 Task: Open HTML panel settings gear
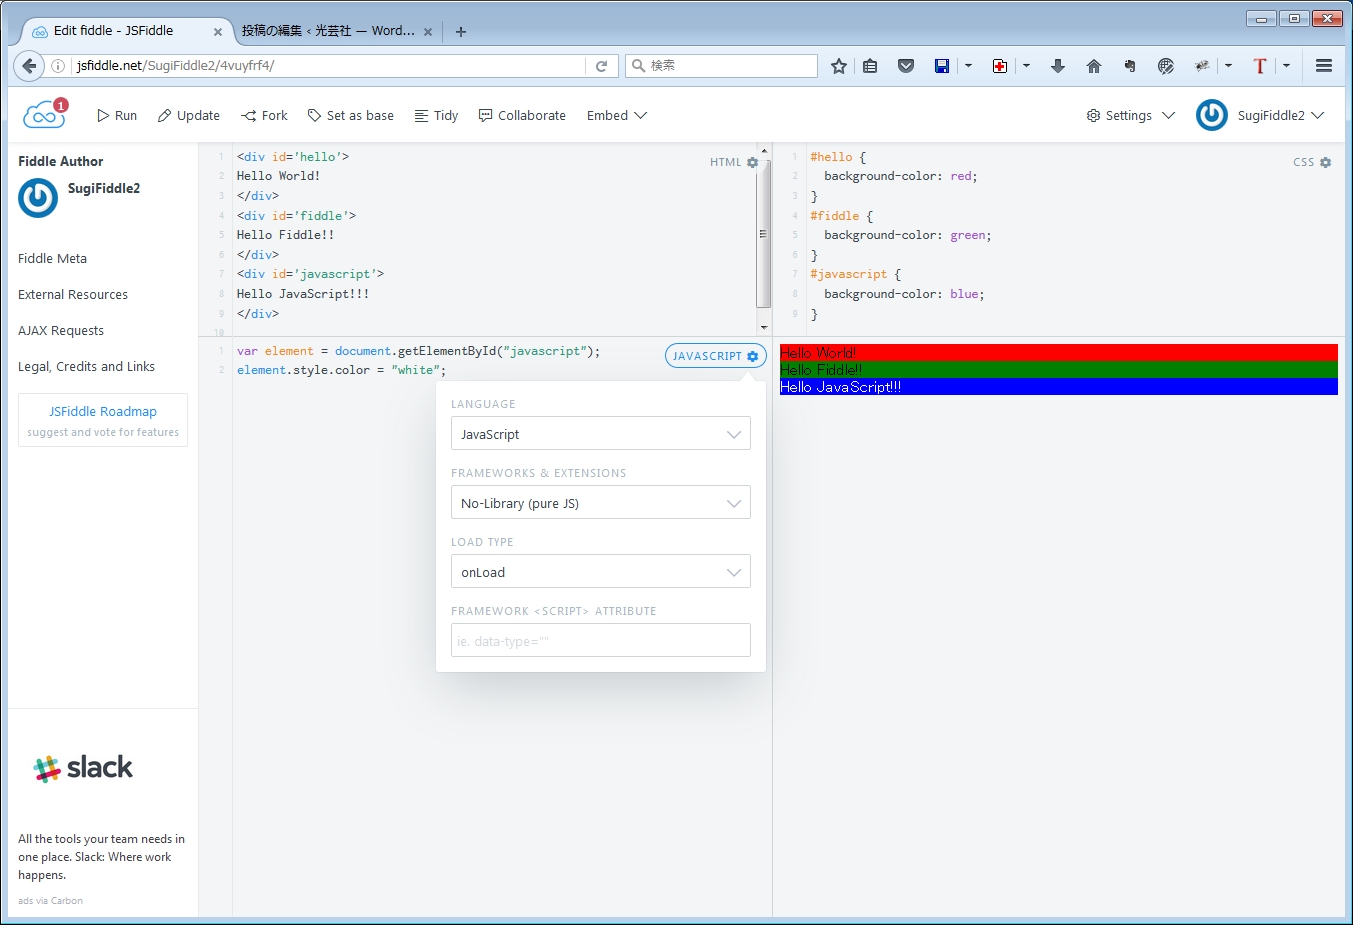click(x=752, y=162)
